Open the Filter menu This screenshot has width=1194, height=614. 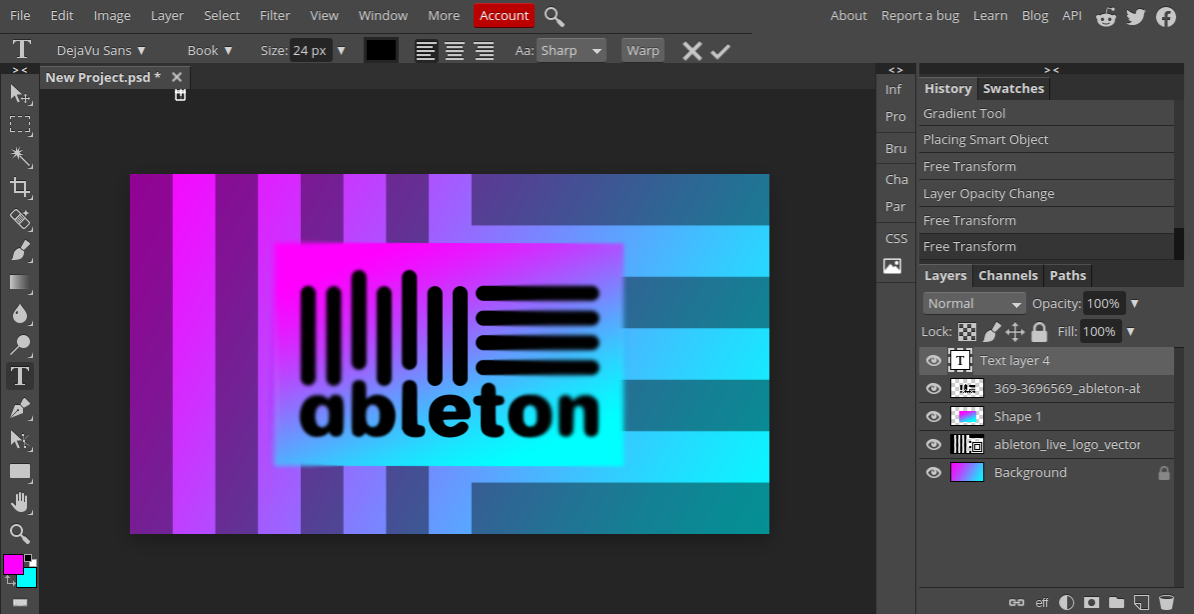(275, 15)
